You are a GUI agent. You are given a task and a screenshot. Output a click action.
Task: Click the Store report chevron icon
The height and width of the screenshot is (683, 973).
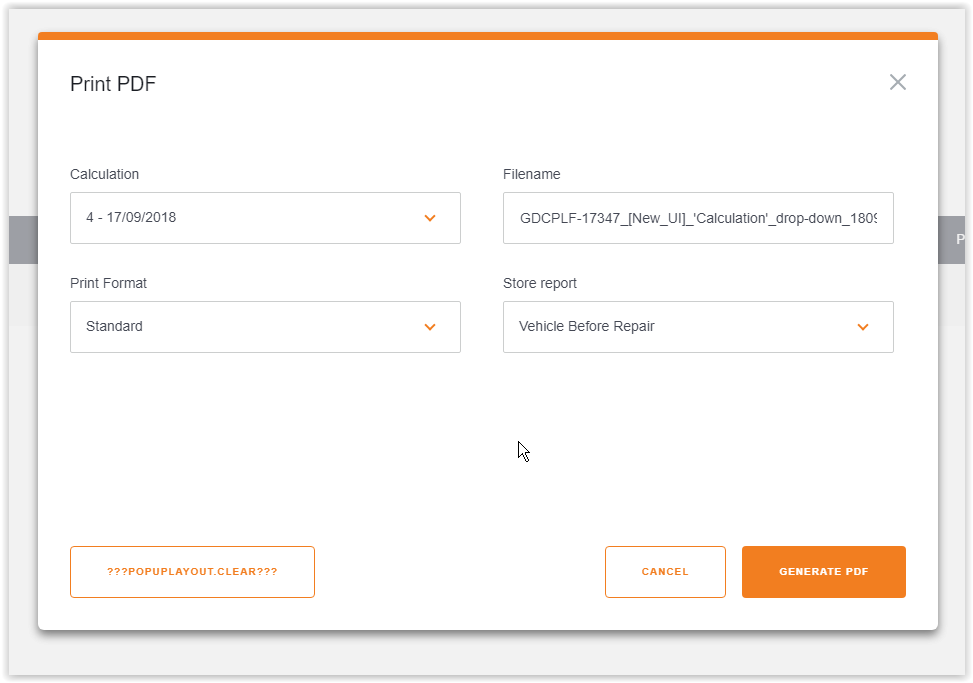click(x=863, y=327)
